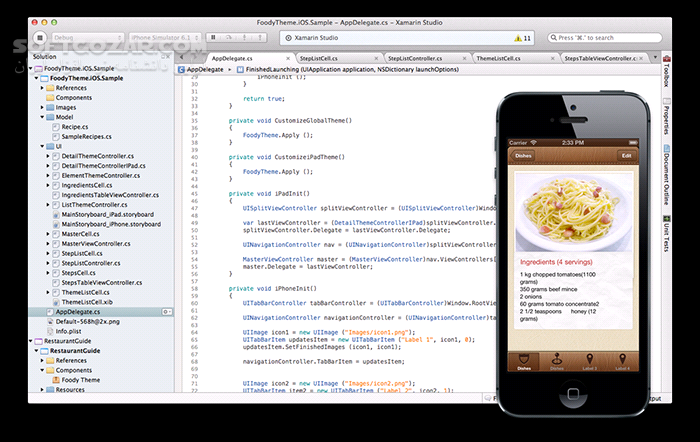This screenshot has width=700, height=442.
Task: Click the search field in toolbar
Action: (x=605, y=38)
